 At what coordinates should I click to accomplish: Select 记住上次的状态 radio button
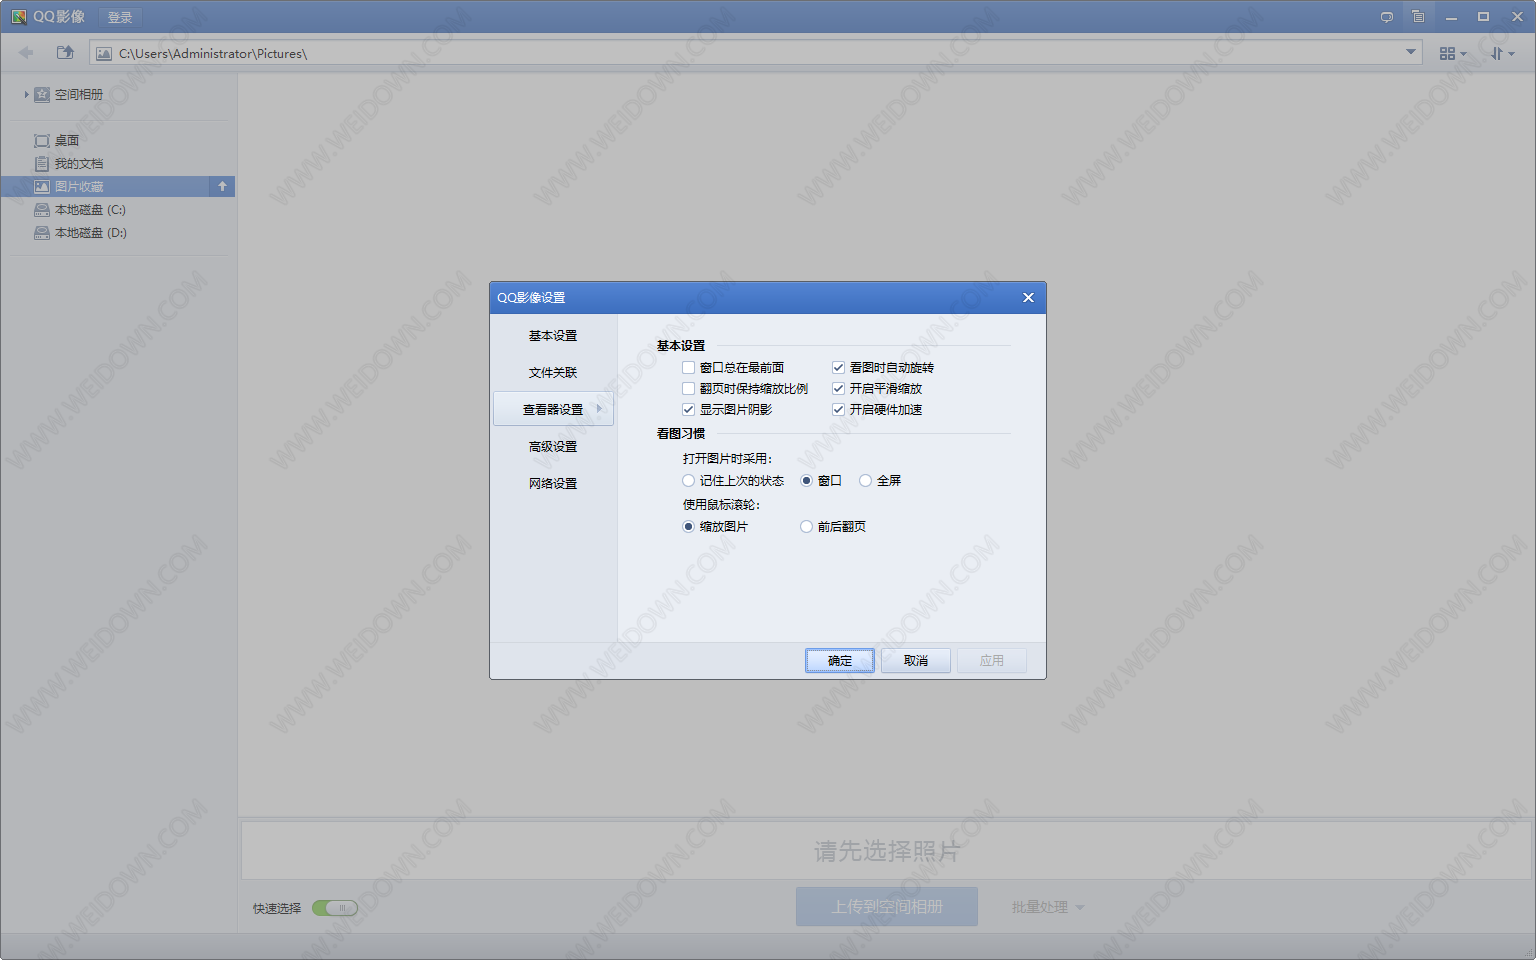[x=688, y=481]
